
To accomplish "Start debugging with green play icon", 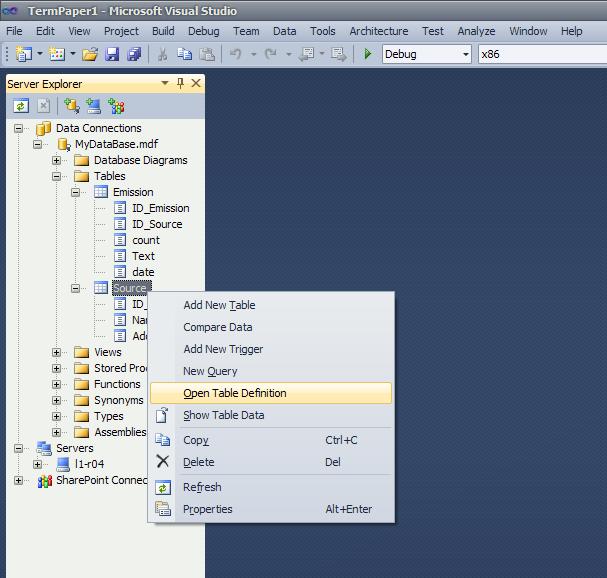I will (368, 54).
